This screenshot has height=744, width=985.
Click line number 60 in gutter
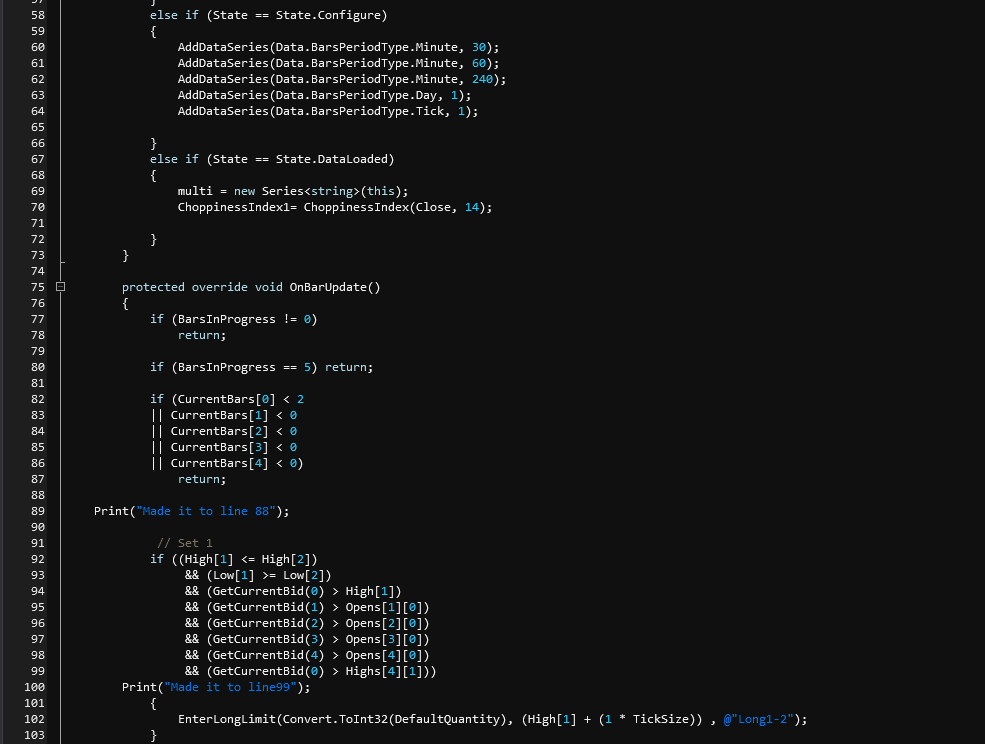coord(38,47)
